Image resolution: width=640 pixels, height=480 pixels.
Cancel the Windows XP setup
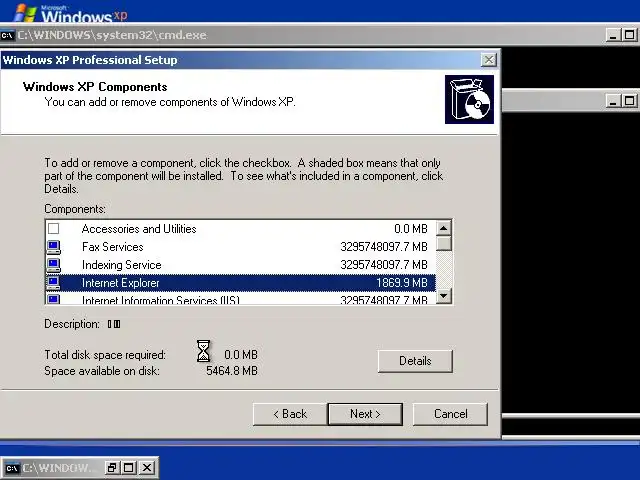[x=450, y=414]
